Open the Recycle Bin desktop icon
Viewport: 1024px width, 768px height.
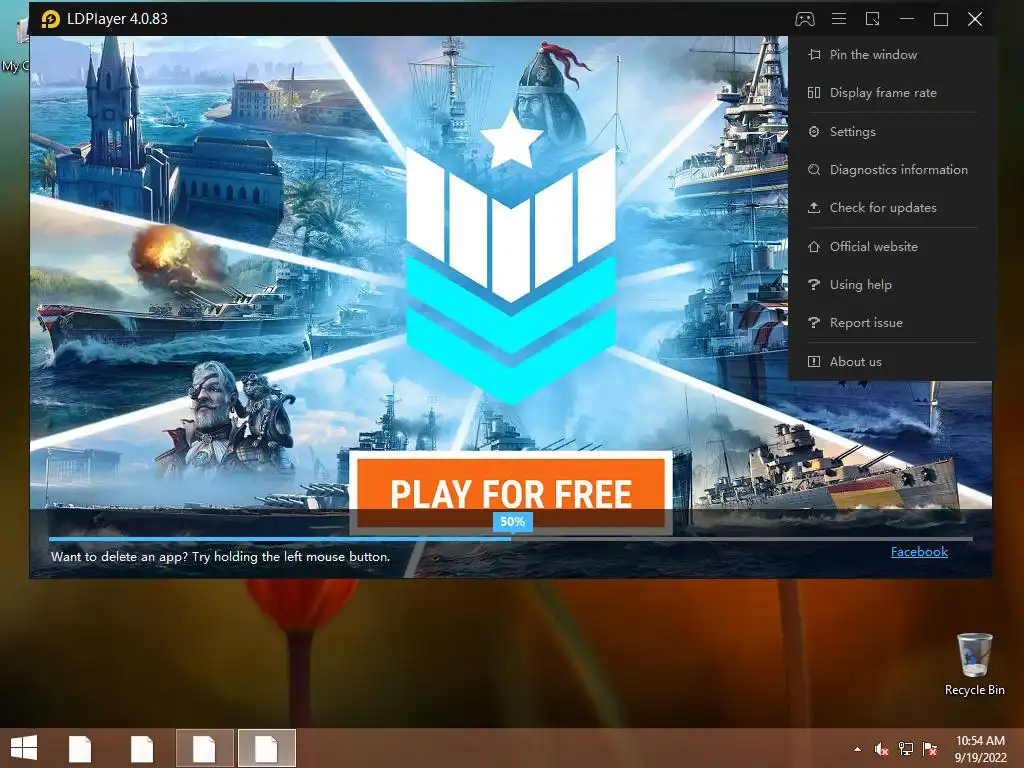coord(974,664)
